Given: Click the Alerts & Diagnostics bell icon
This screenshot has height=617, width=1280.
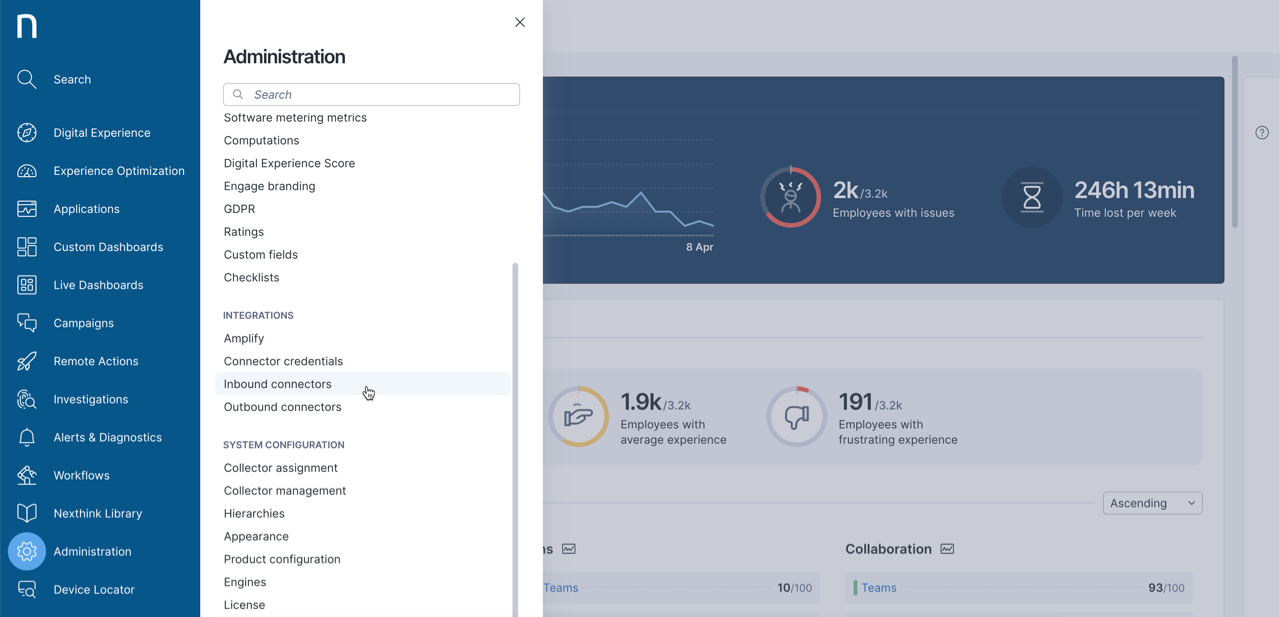Looking at the screenshot, I should [x=27, y=437].
